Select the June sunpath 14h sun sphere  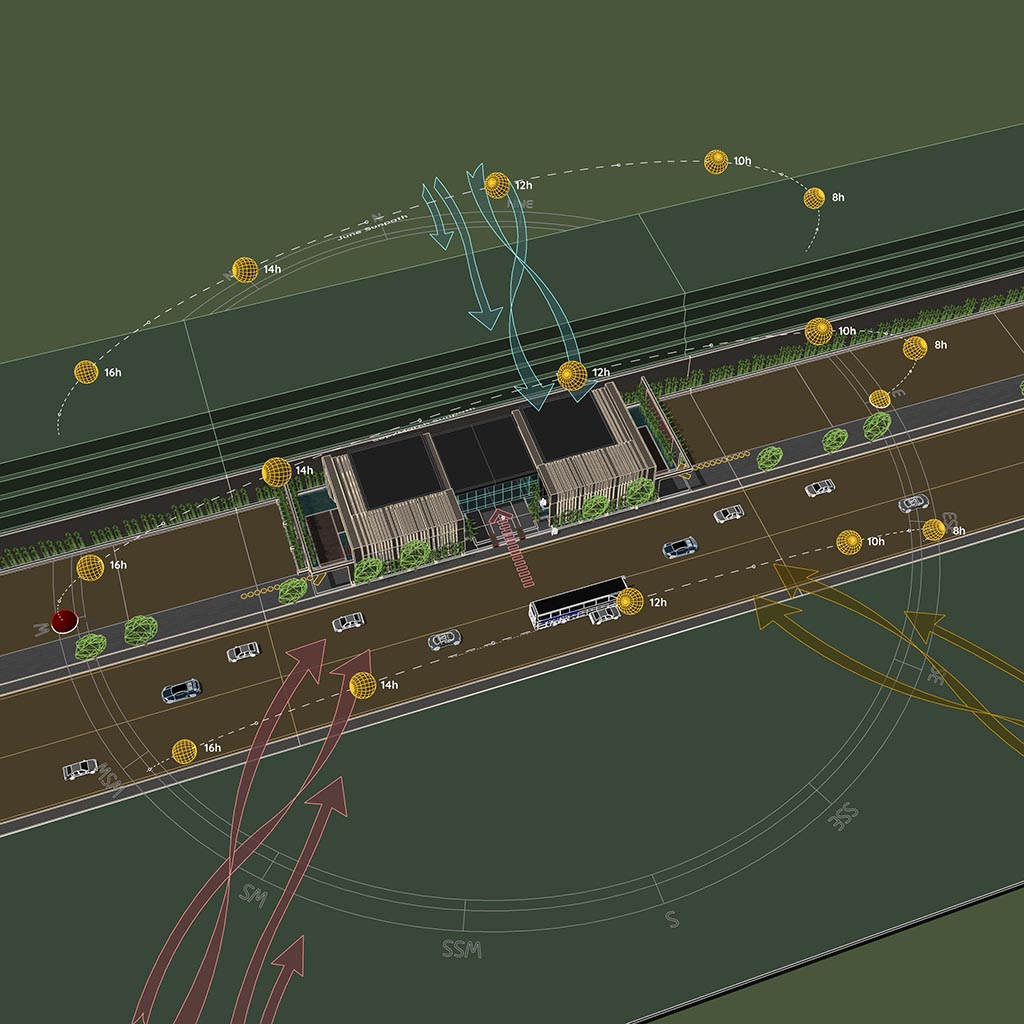(x=245, y=270)
